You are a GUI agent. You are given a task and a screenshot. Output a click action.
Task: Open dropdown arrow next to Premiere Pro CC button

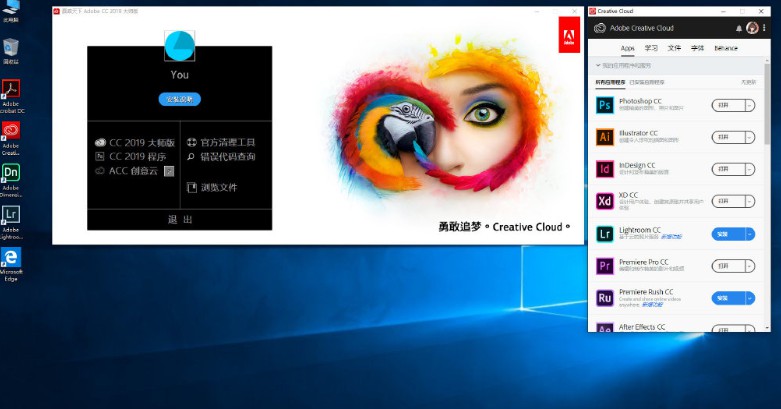click(750, 266)
